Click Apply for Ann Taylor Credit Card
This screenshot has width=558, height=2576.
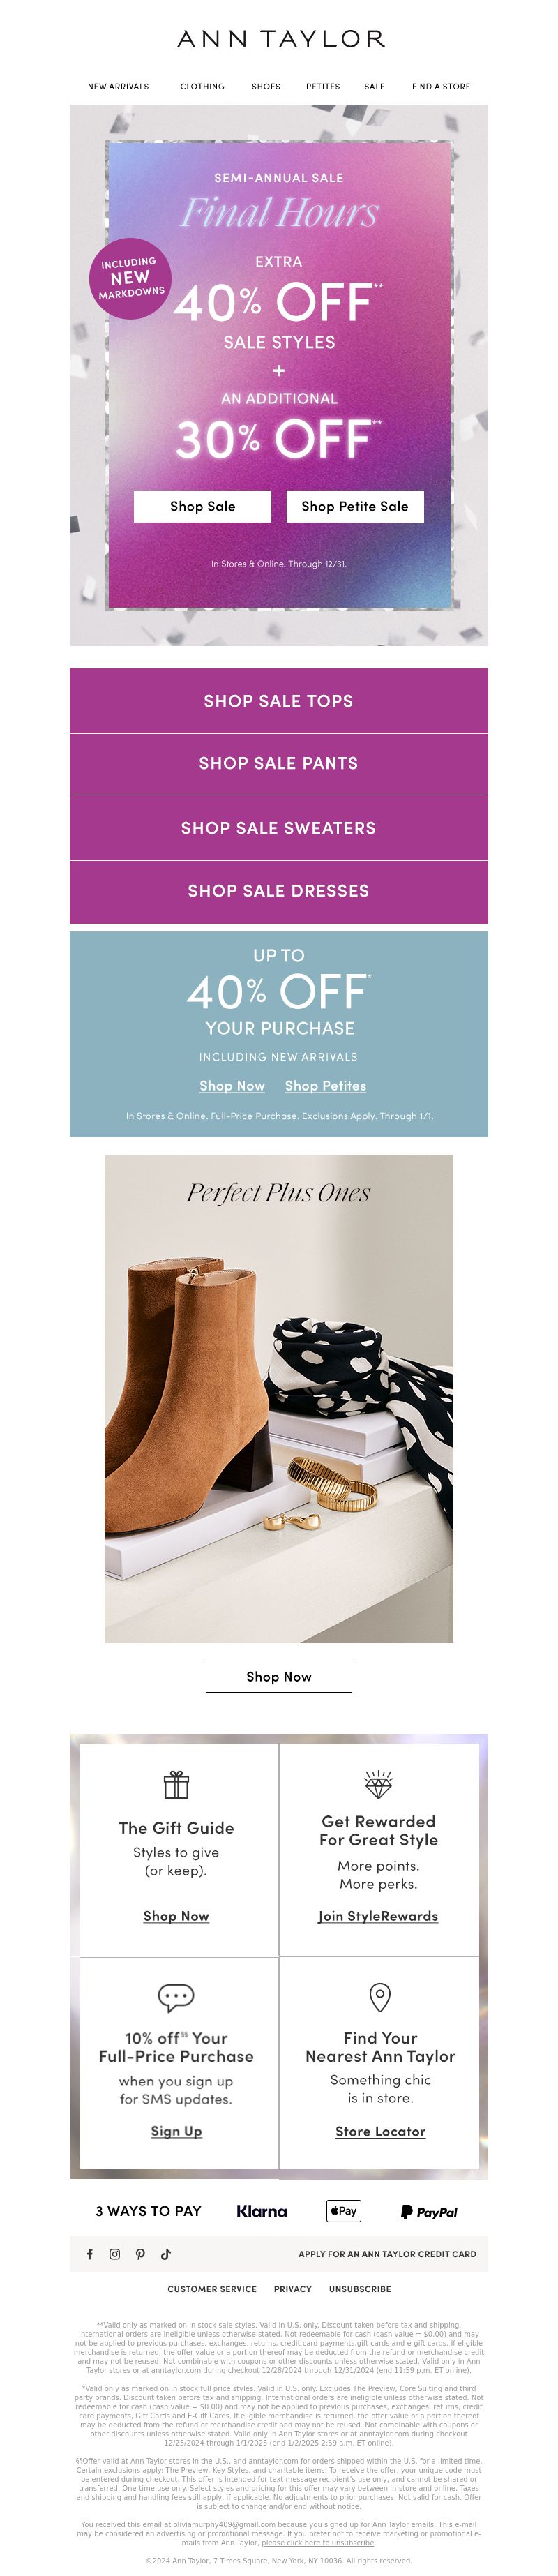tap(387, 2254)
